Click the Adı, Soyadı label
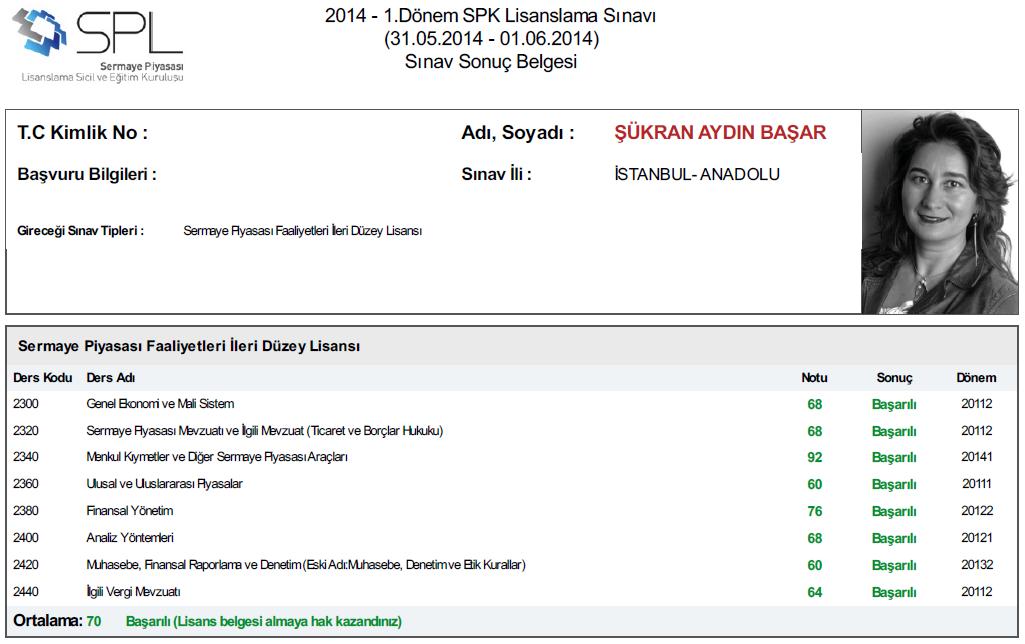 click(518, 133)
